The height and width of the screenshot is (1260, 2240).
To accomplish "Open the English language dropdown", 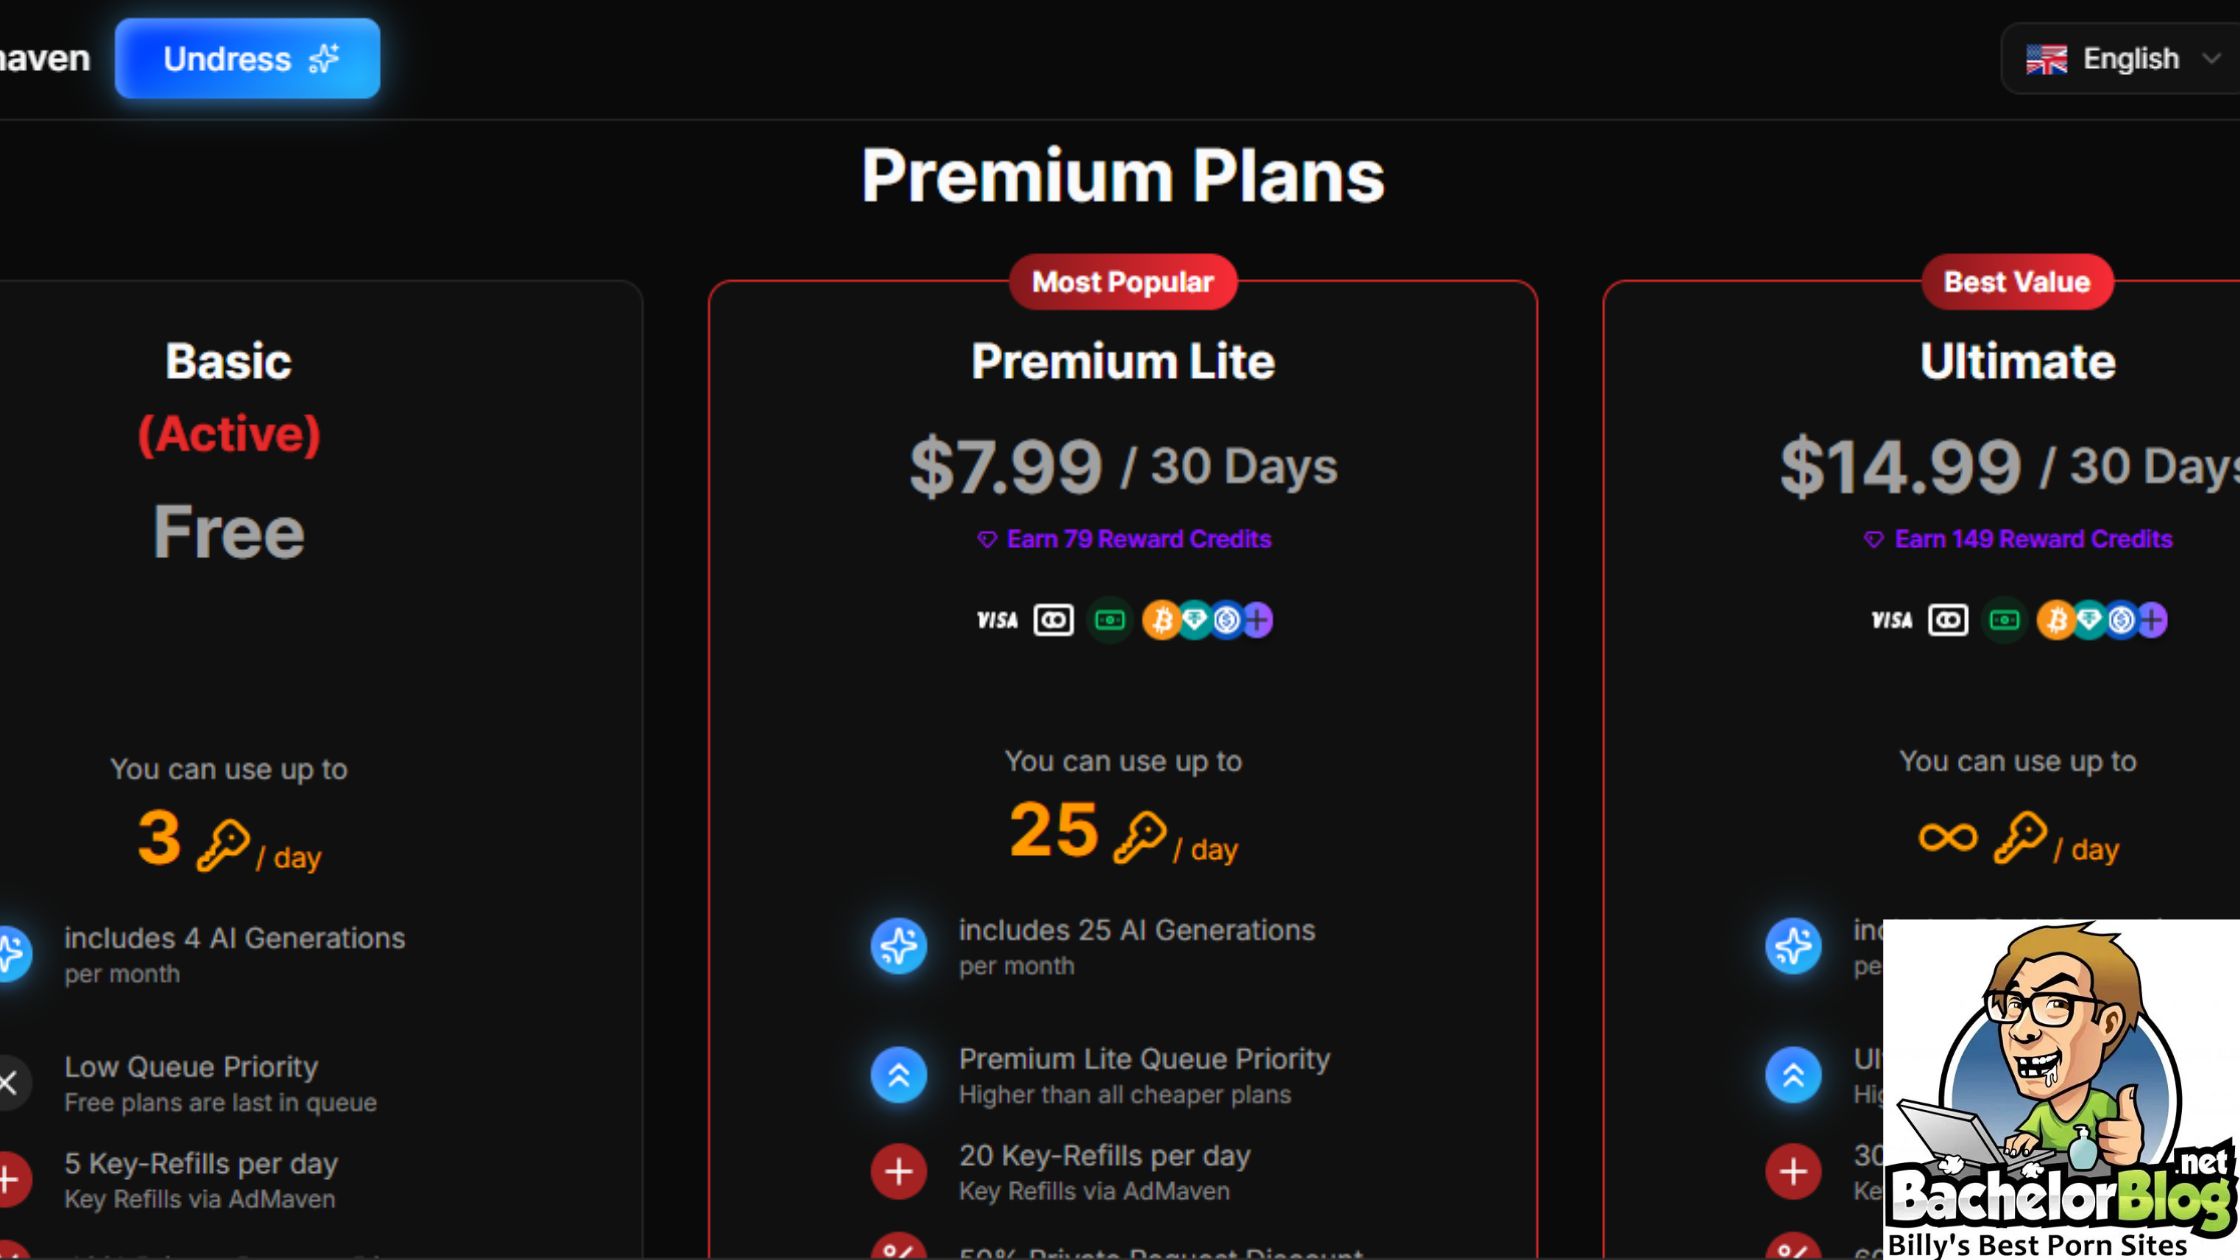I will 2120,59.
